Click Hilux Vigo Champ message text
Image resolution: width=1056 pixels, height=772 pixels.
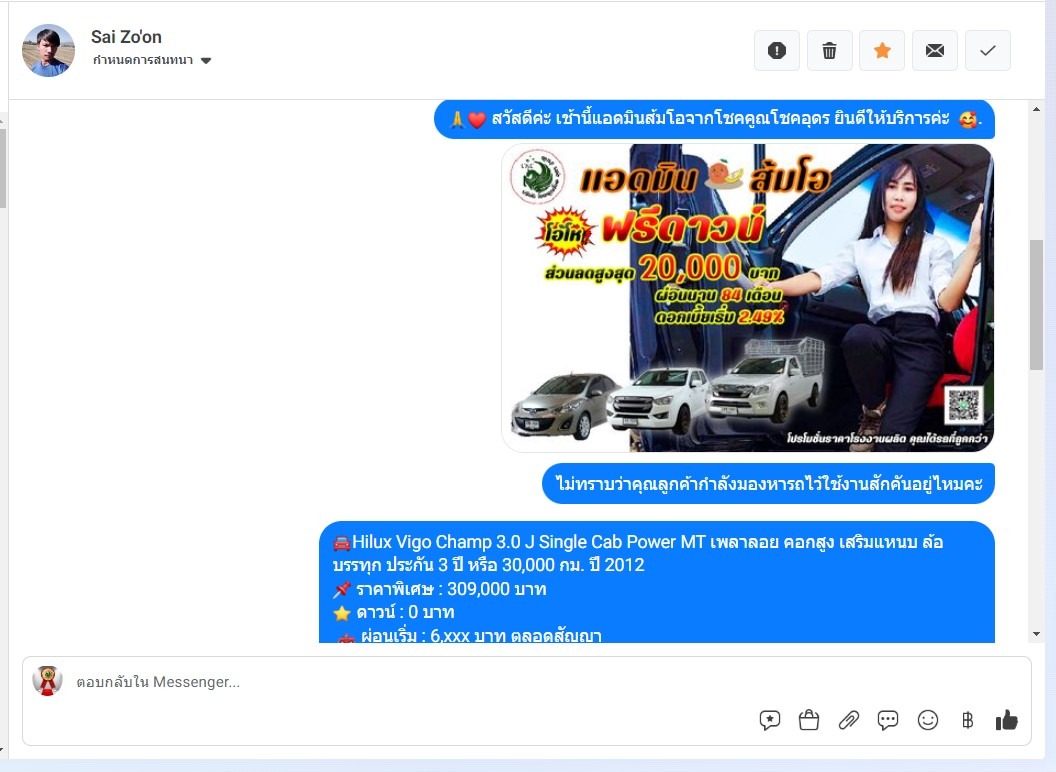(x=638, y=553)
